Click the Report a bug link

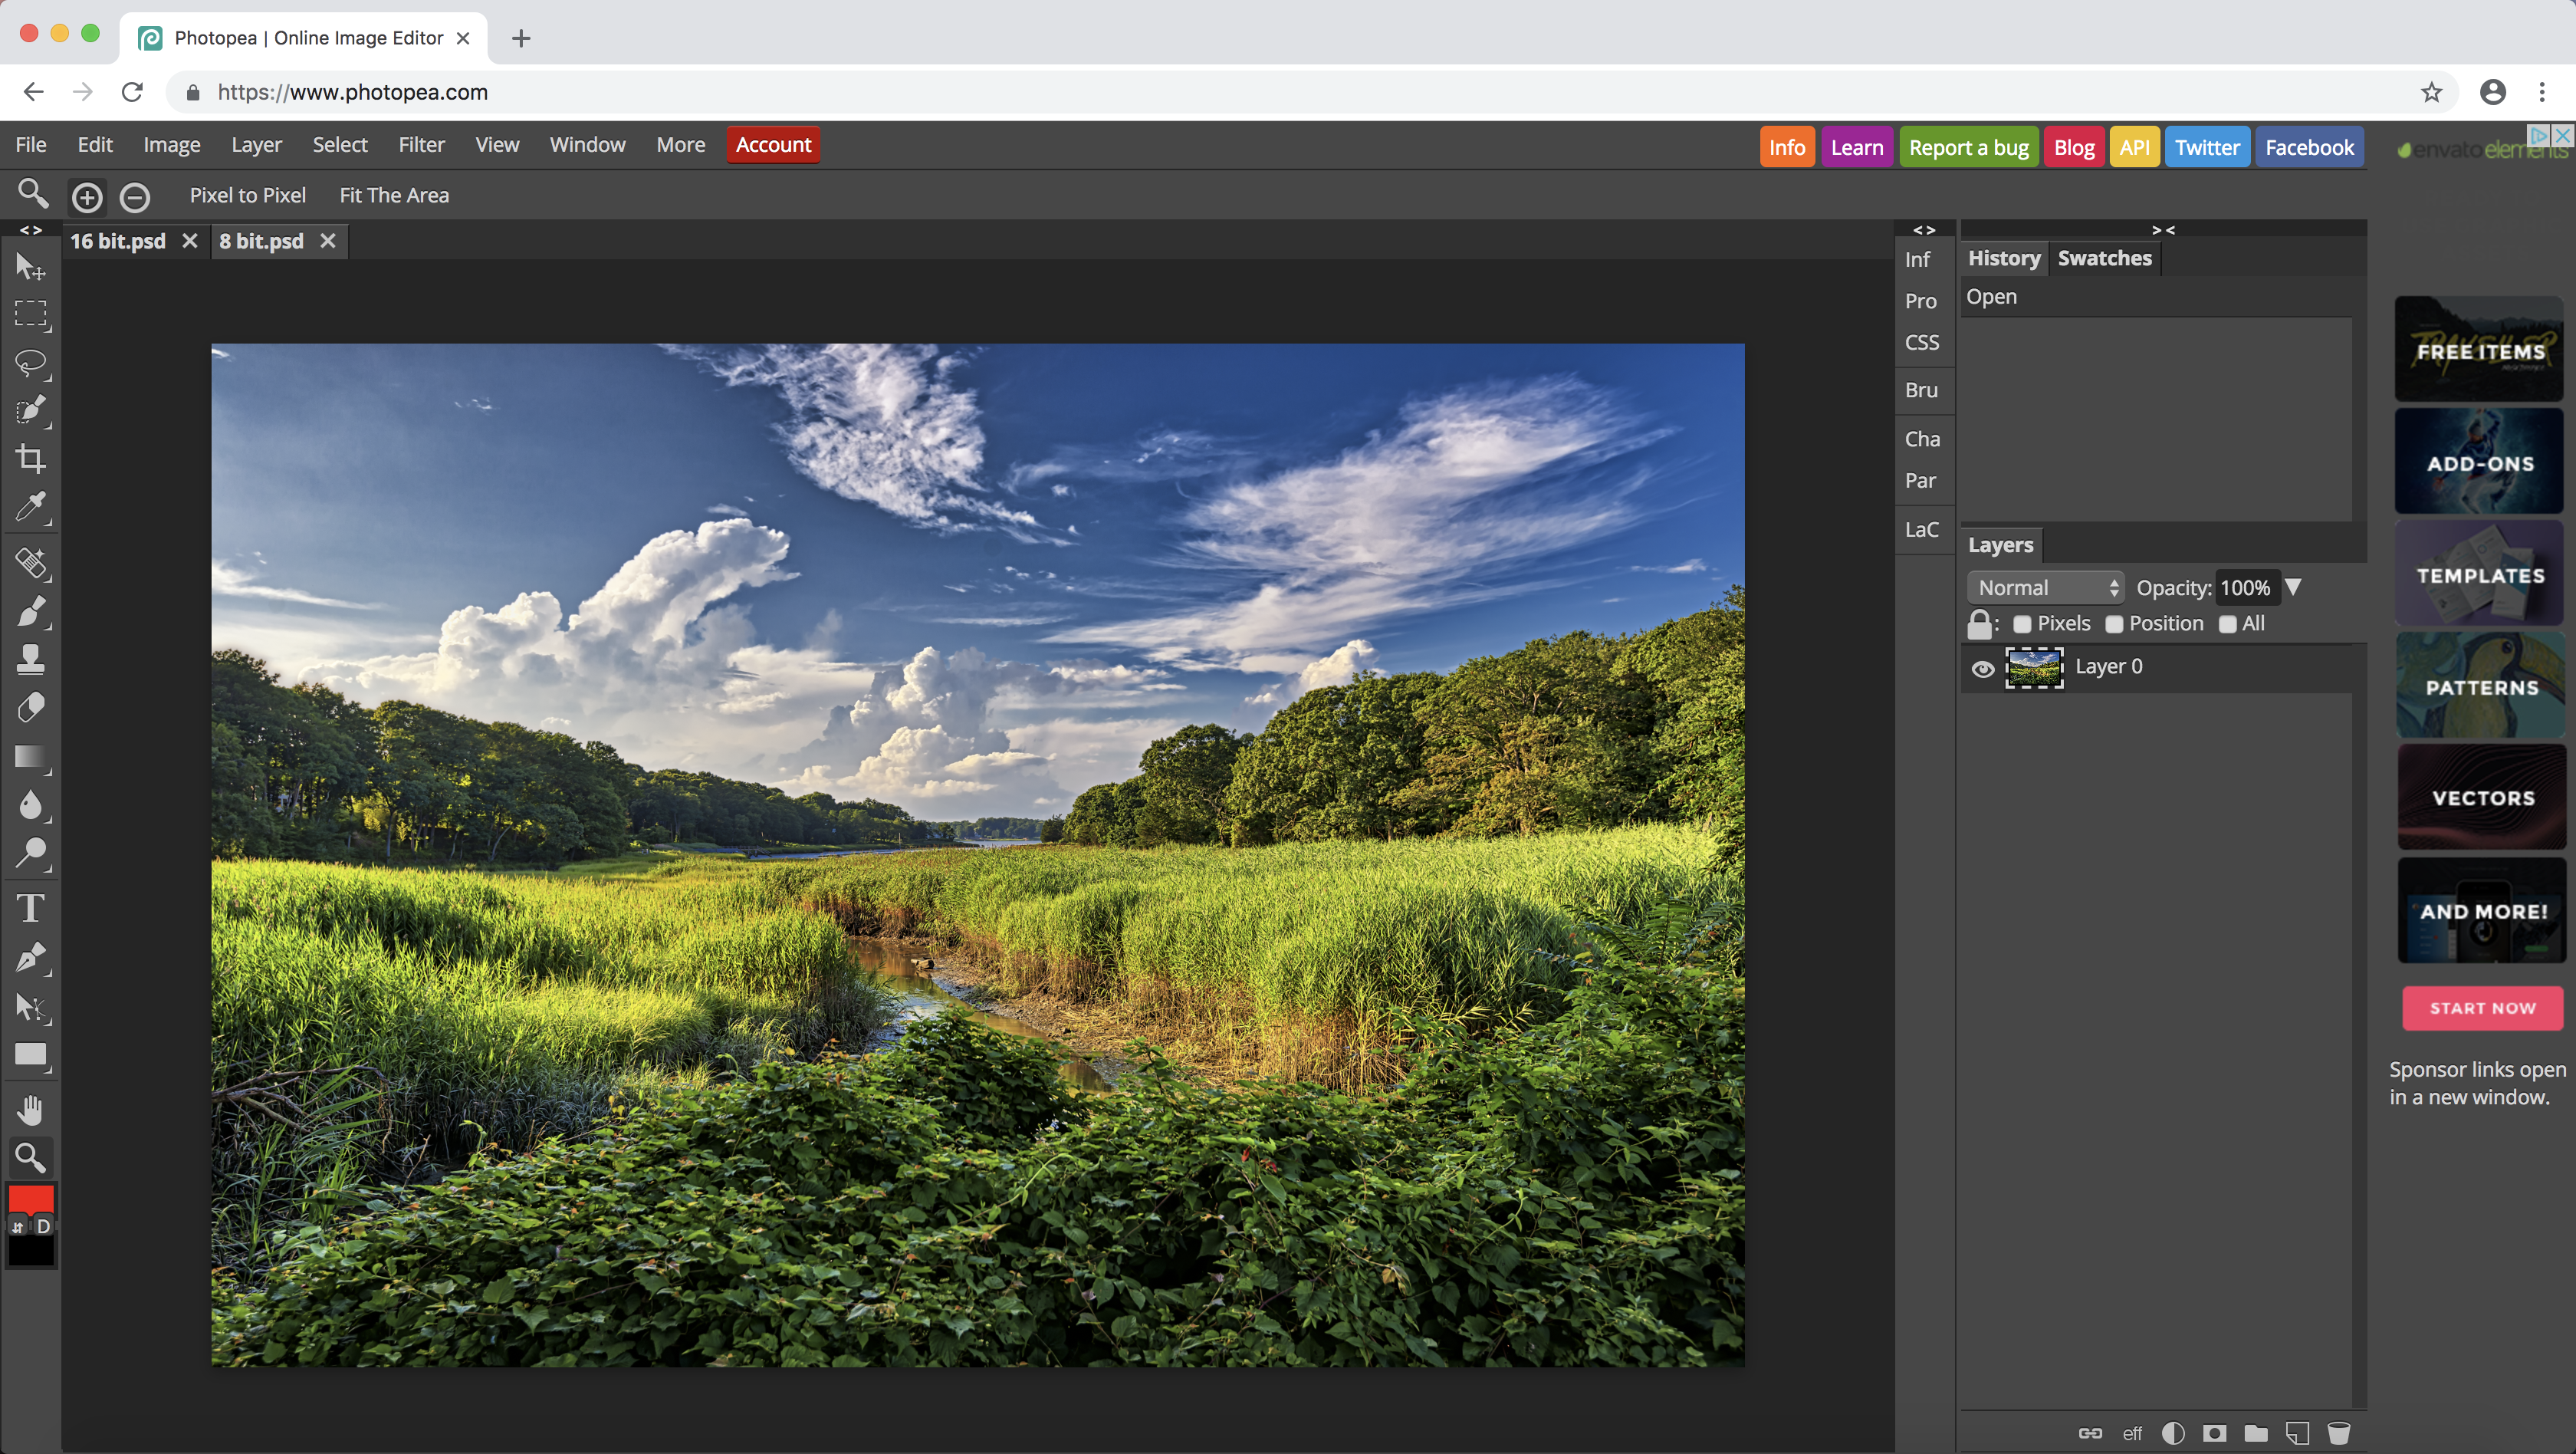tap(1968, 148)
